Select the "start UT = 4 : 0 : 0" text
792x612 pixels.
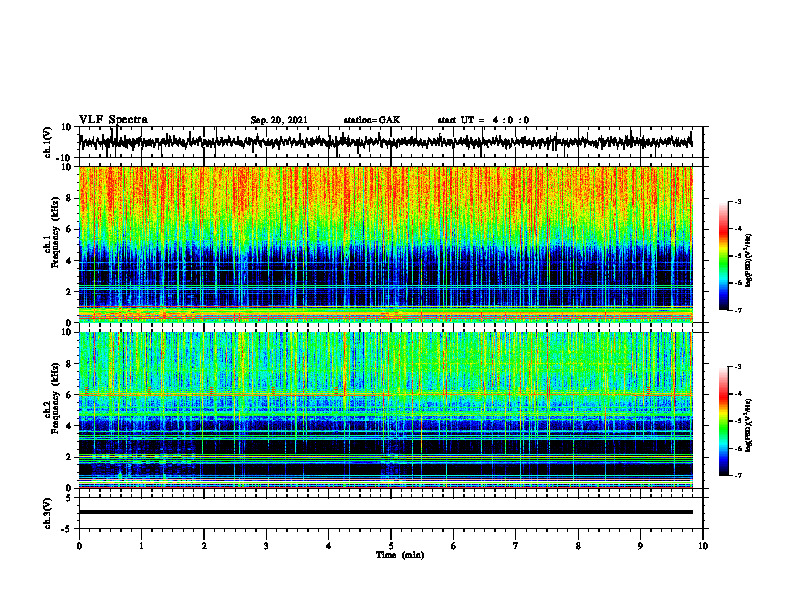point(483,120)
